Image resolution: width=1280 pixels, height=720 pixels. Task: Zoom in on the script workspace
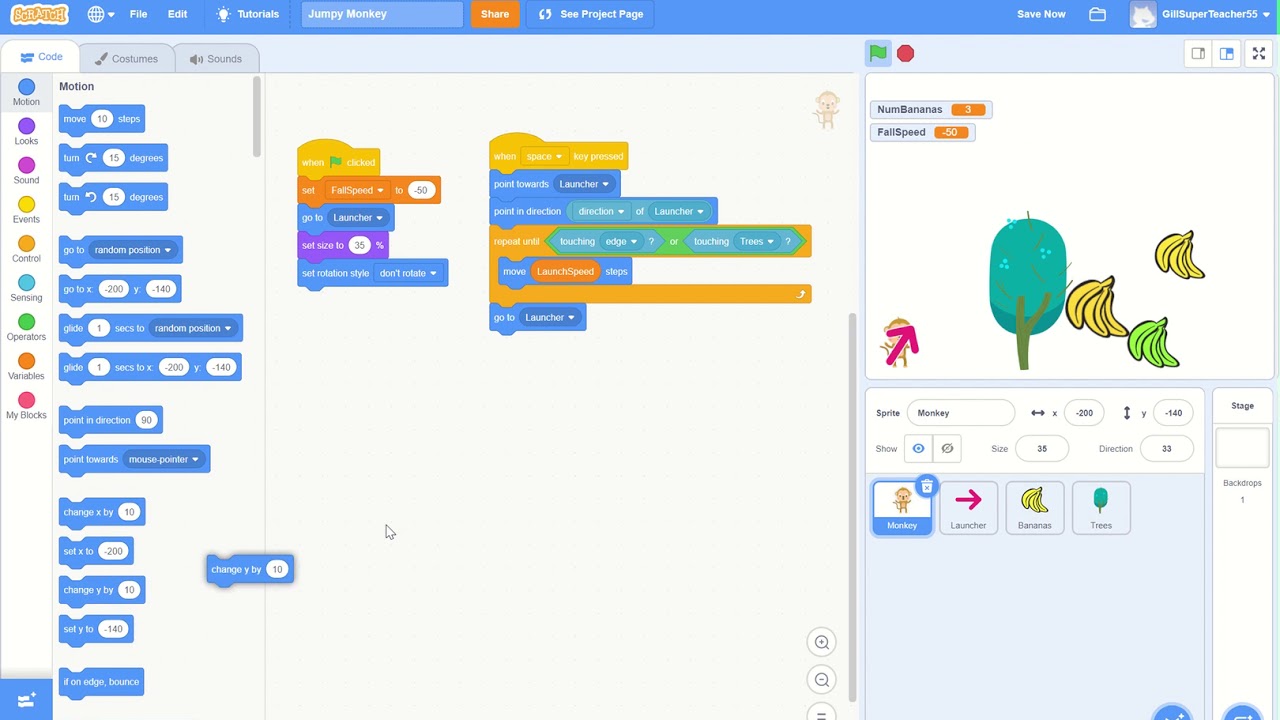click(822, 642)
